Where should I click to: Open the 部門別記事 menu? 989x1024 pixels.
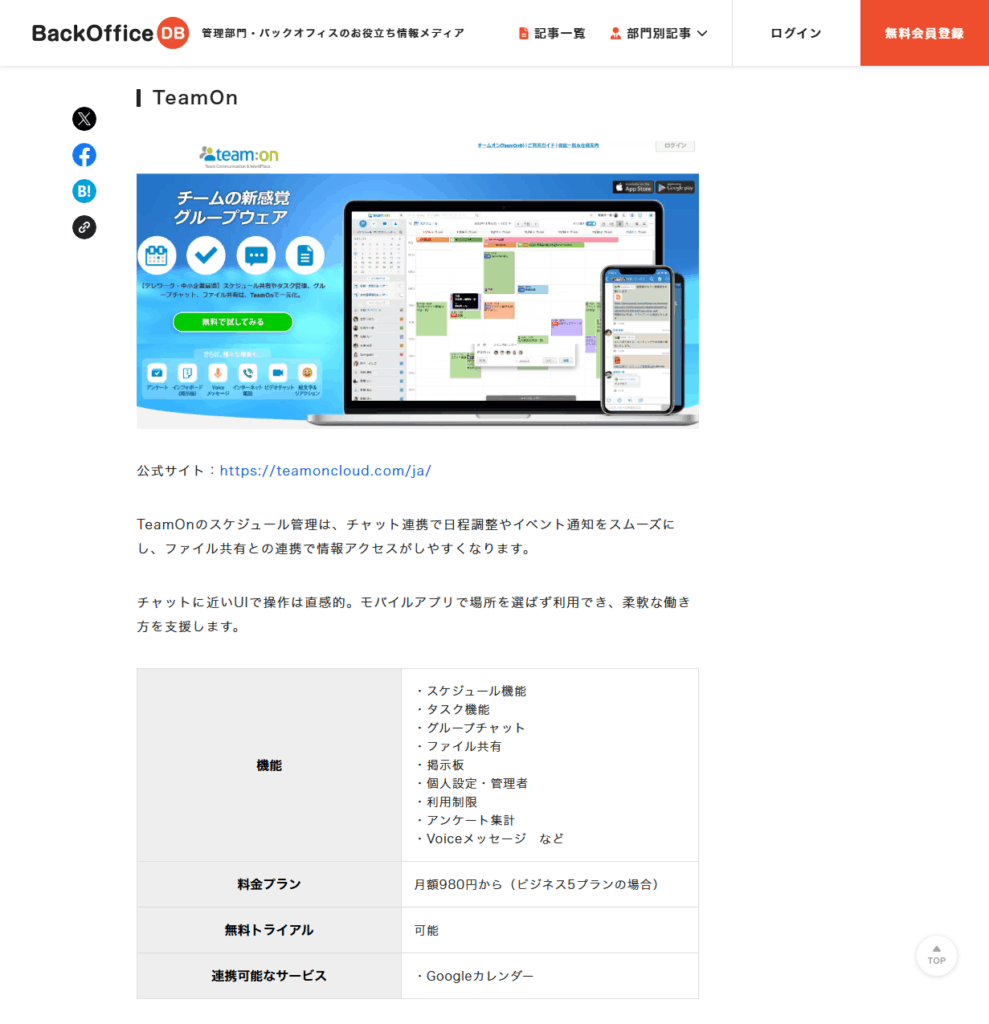point(658,33)
